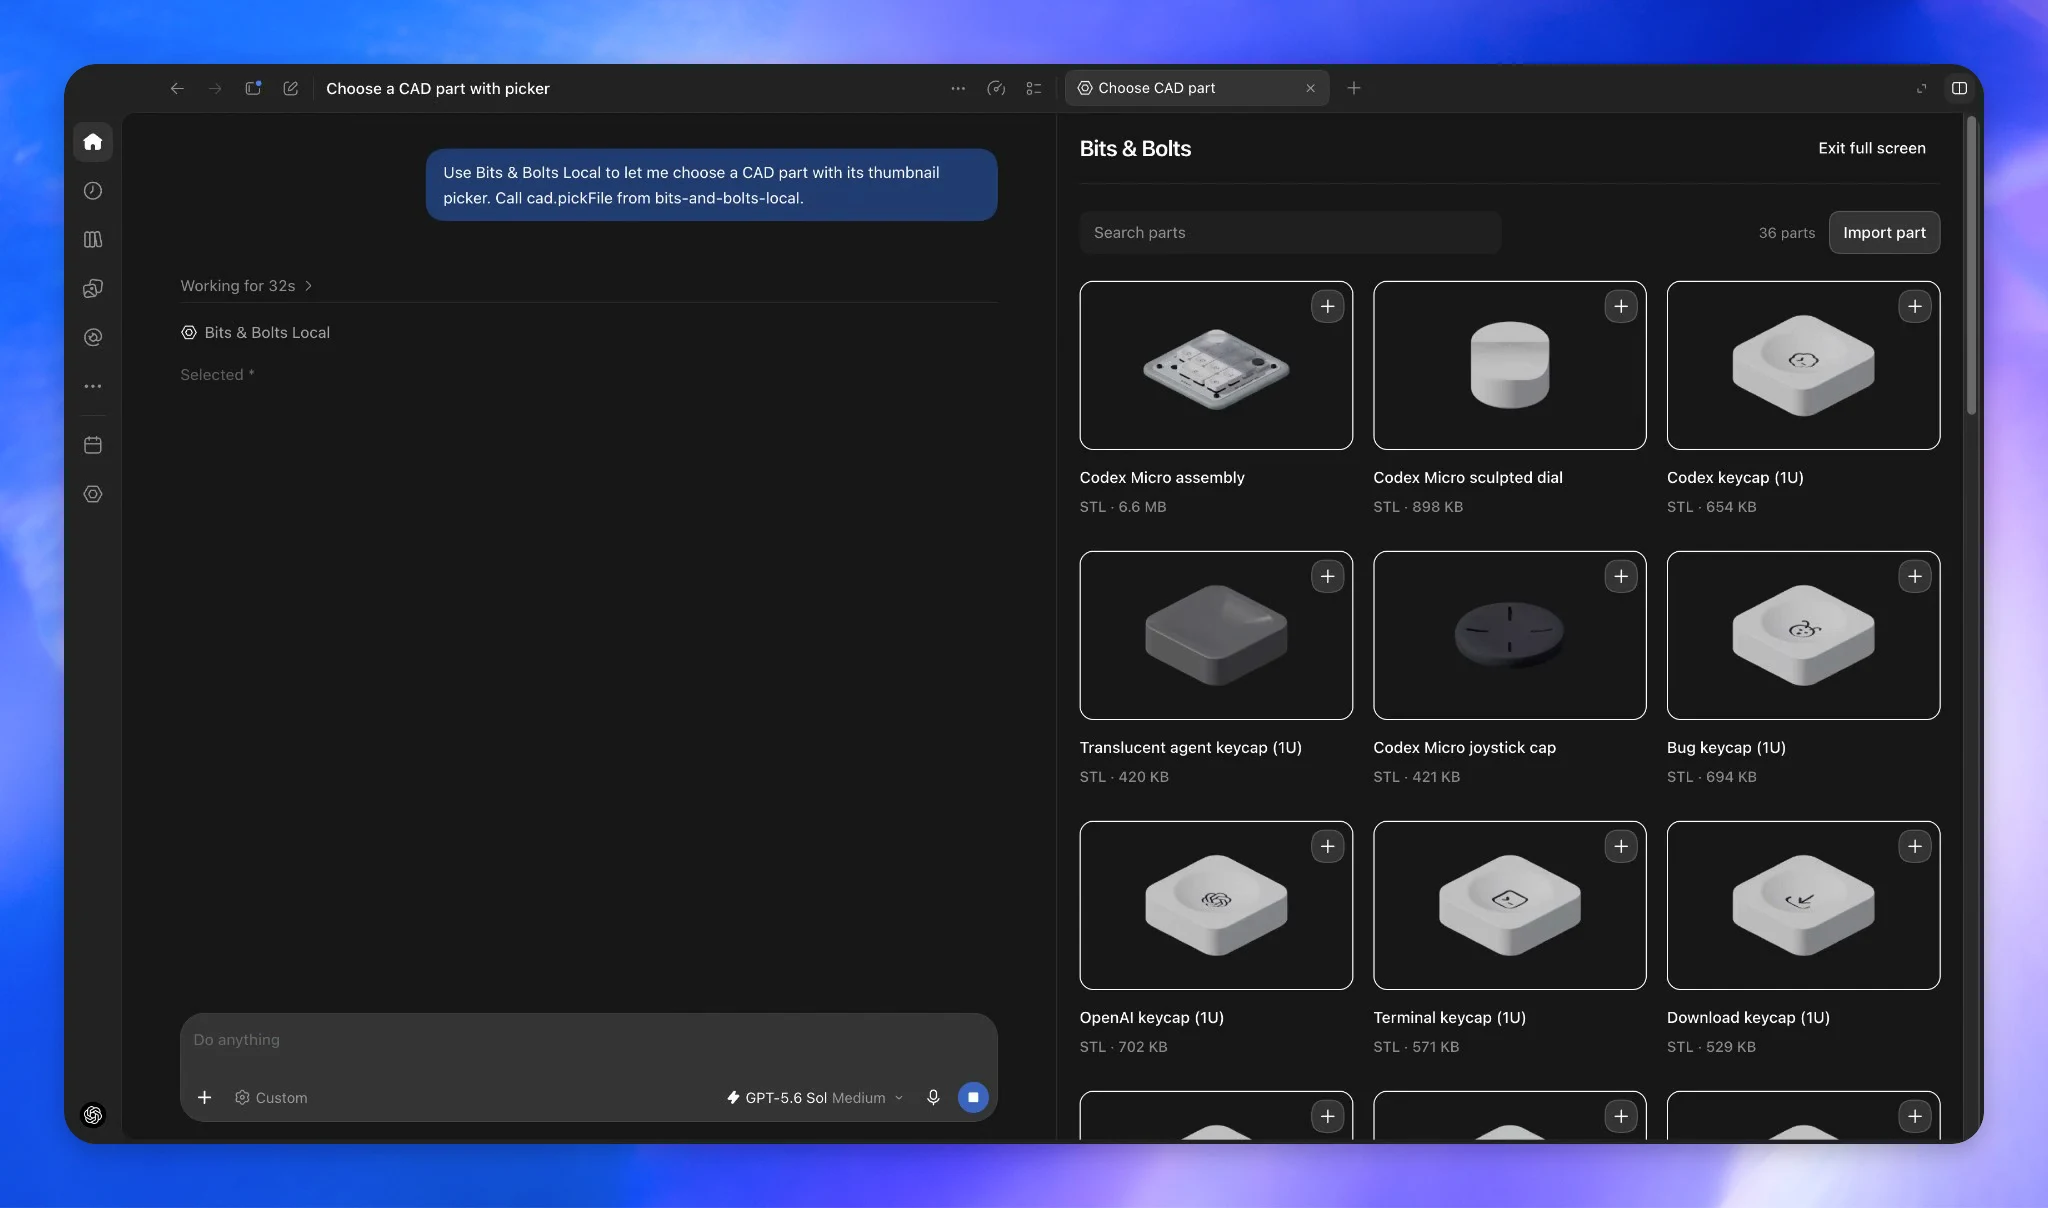Open the at-sign mentions sidebar icon
Image resolution: width=2048 pixels, height=1208 pixels.
93,338
